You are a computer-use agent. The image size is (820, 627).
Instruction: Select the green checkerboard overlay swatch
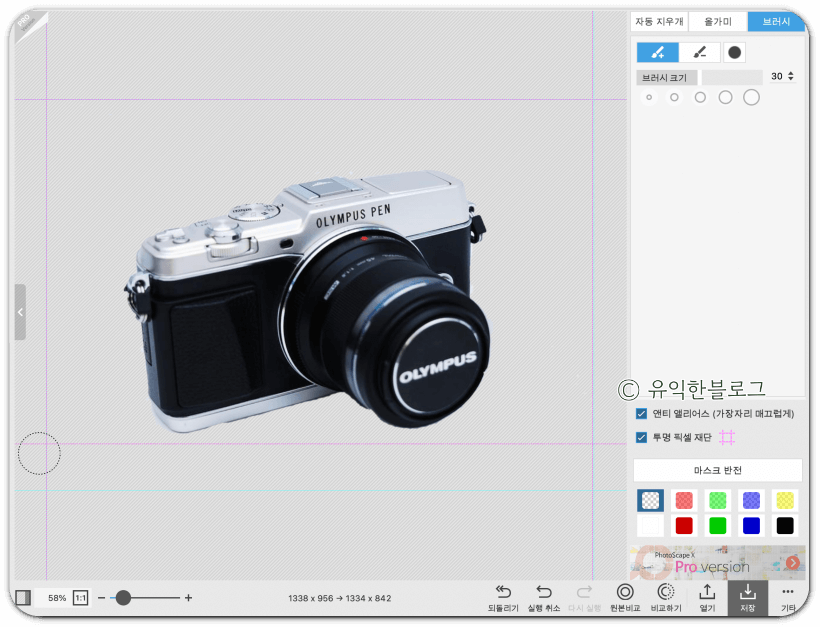coord(718,500)
